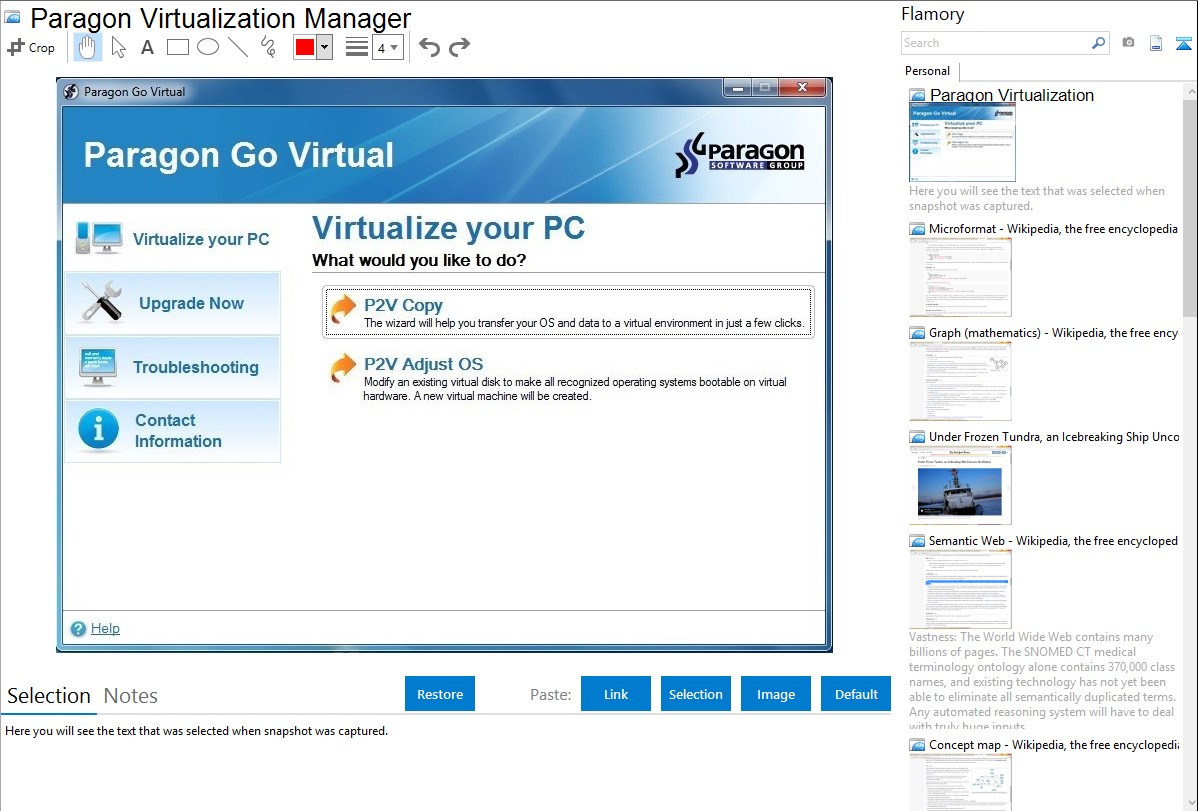Screen dimensions: 1198x811
Task: Close the Paragon Go Virtual window
Action: (x=802, y=88)
